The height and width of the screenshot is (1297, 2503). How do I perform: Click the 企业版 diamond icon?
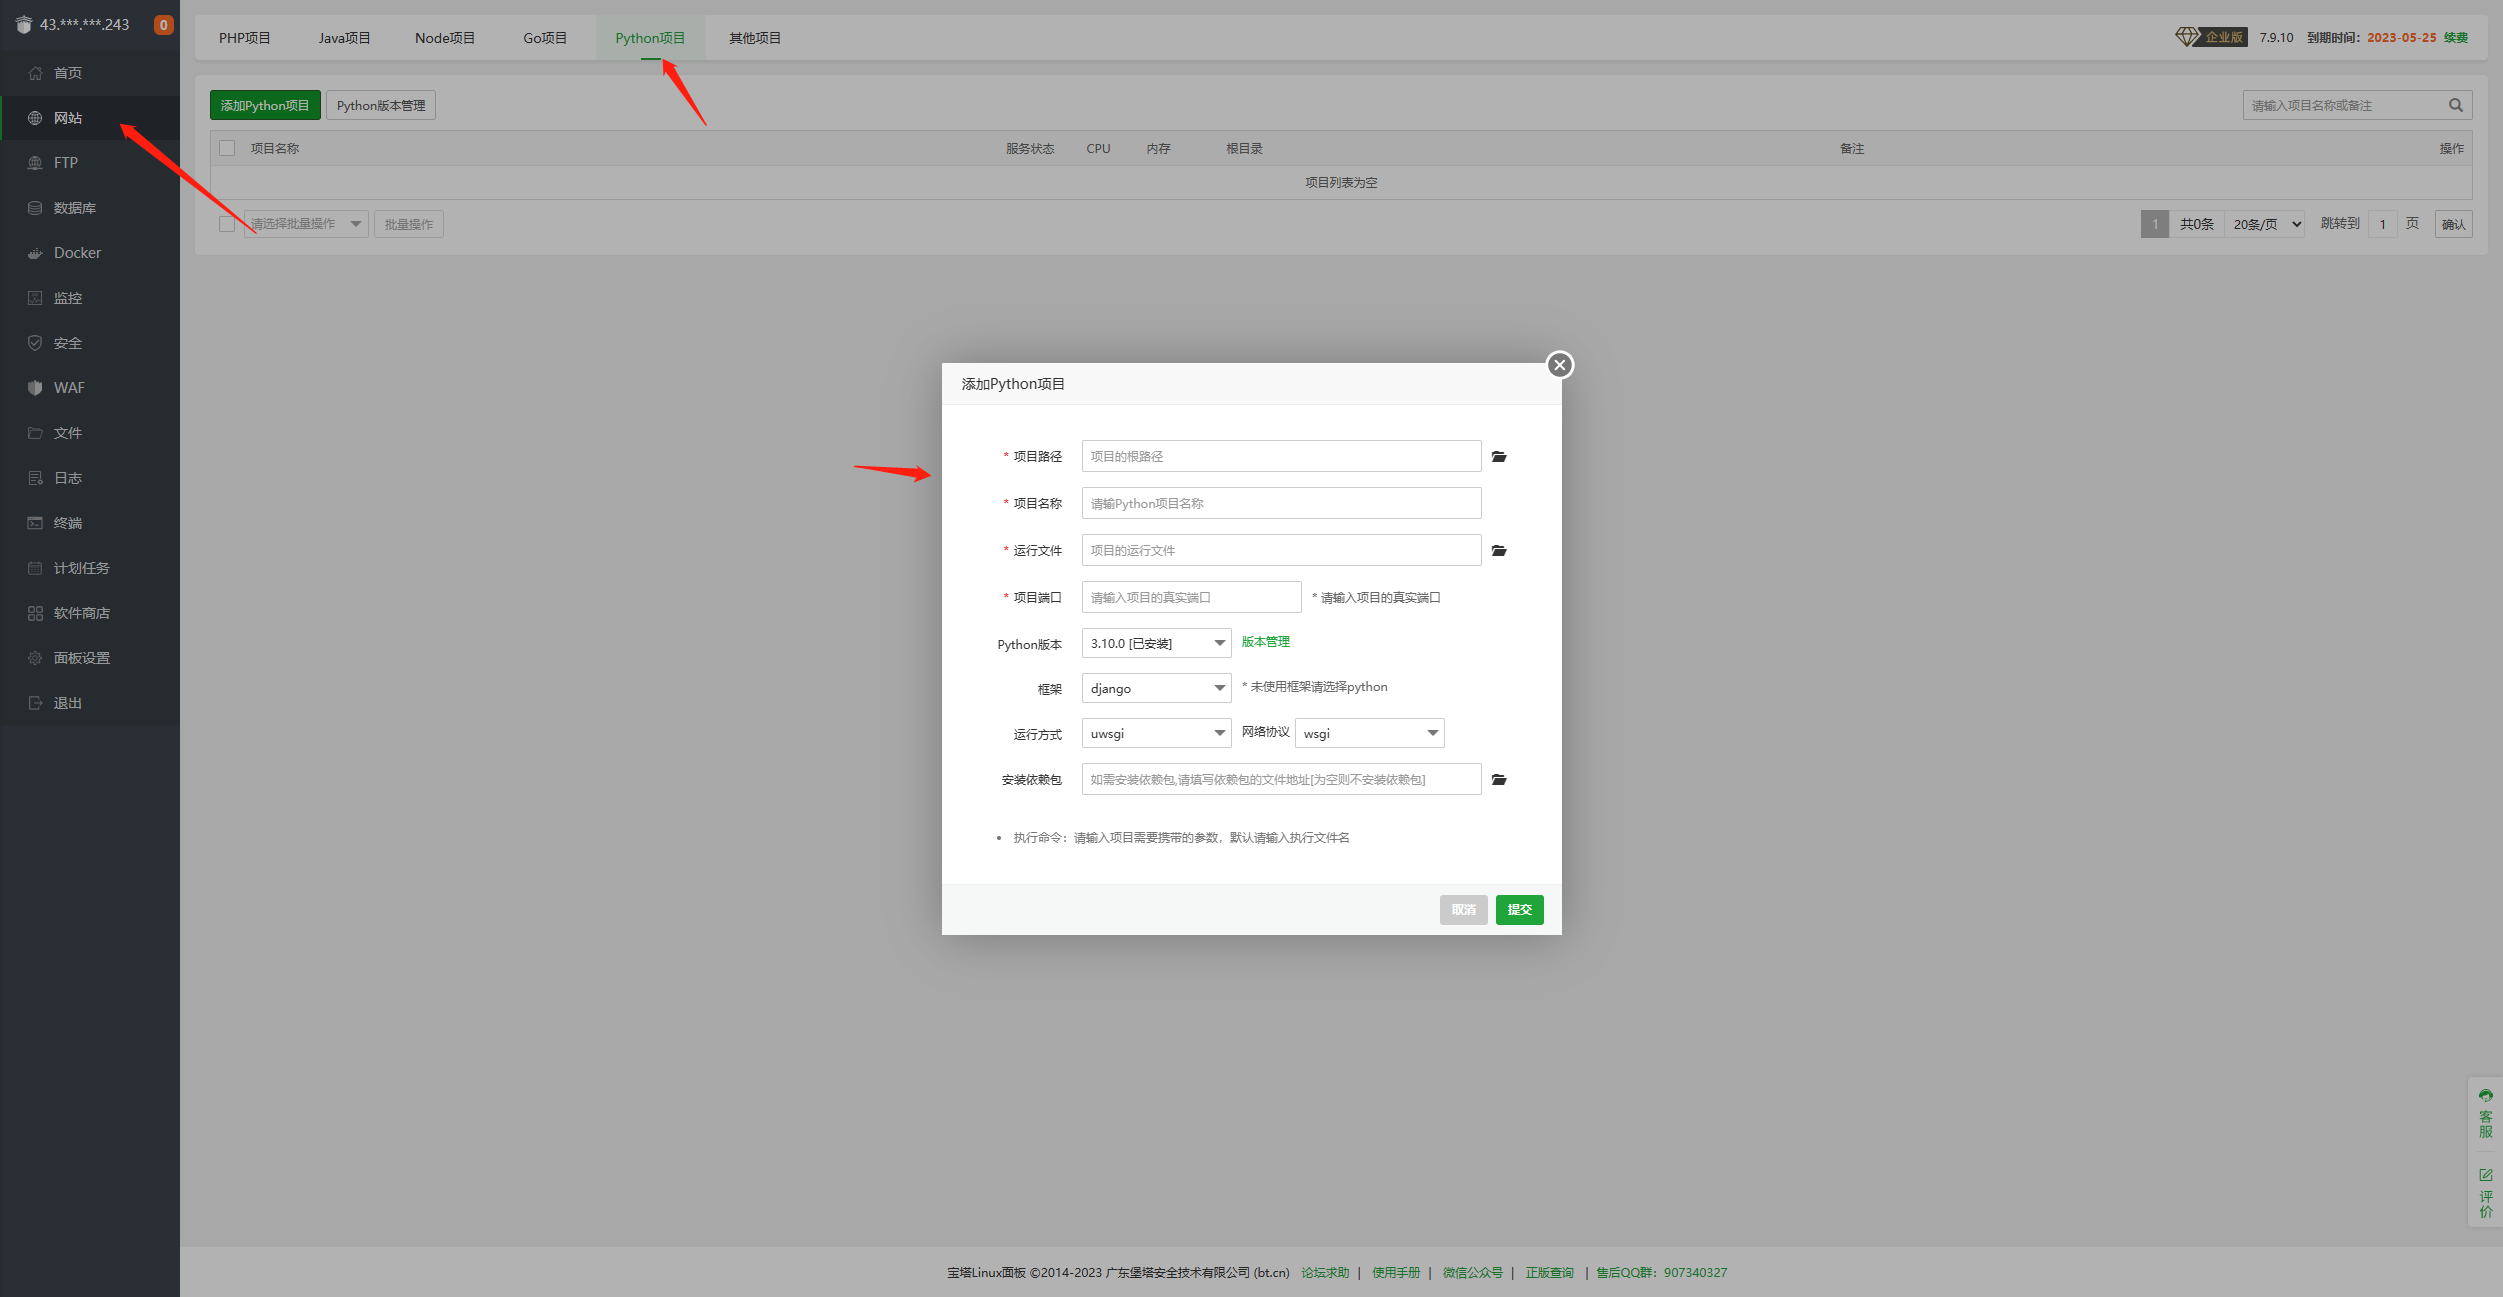coord(2187,37)
